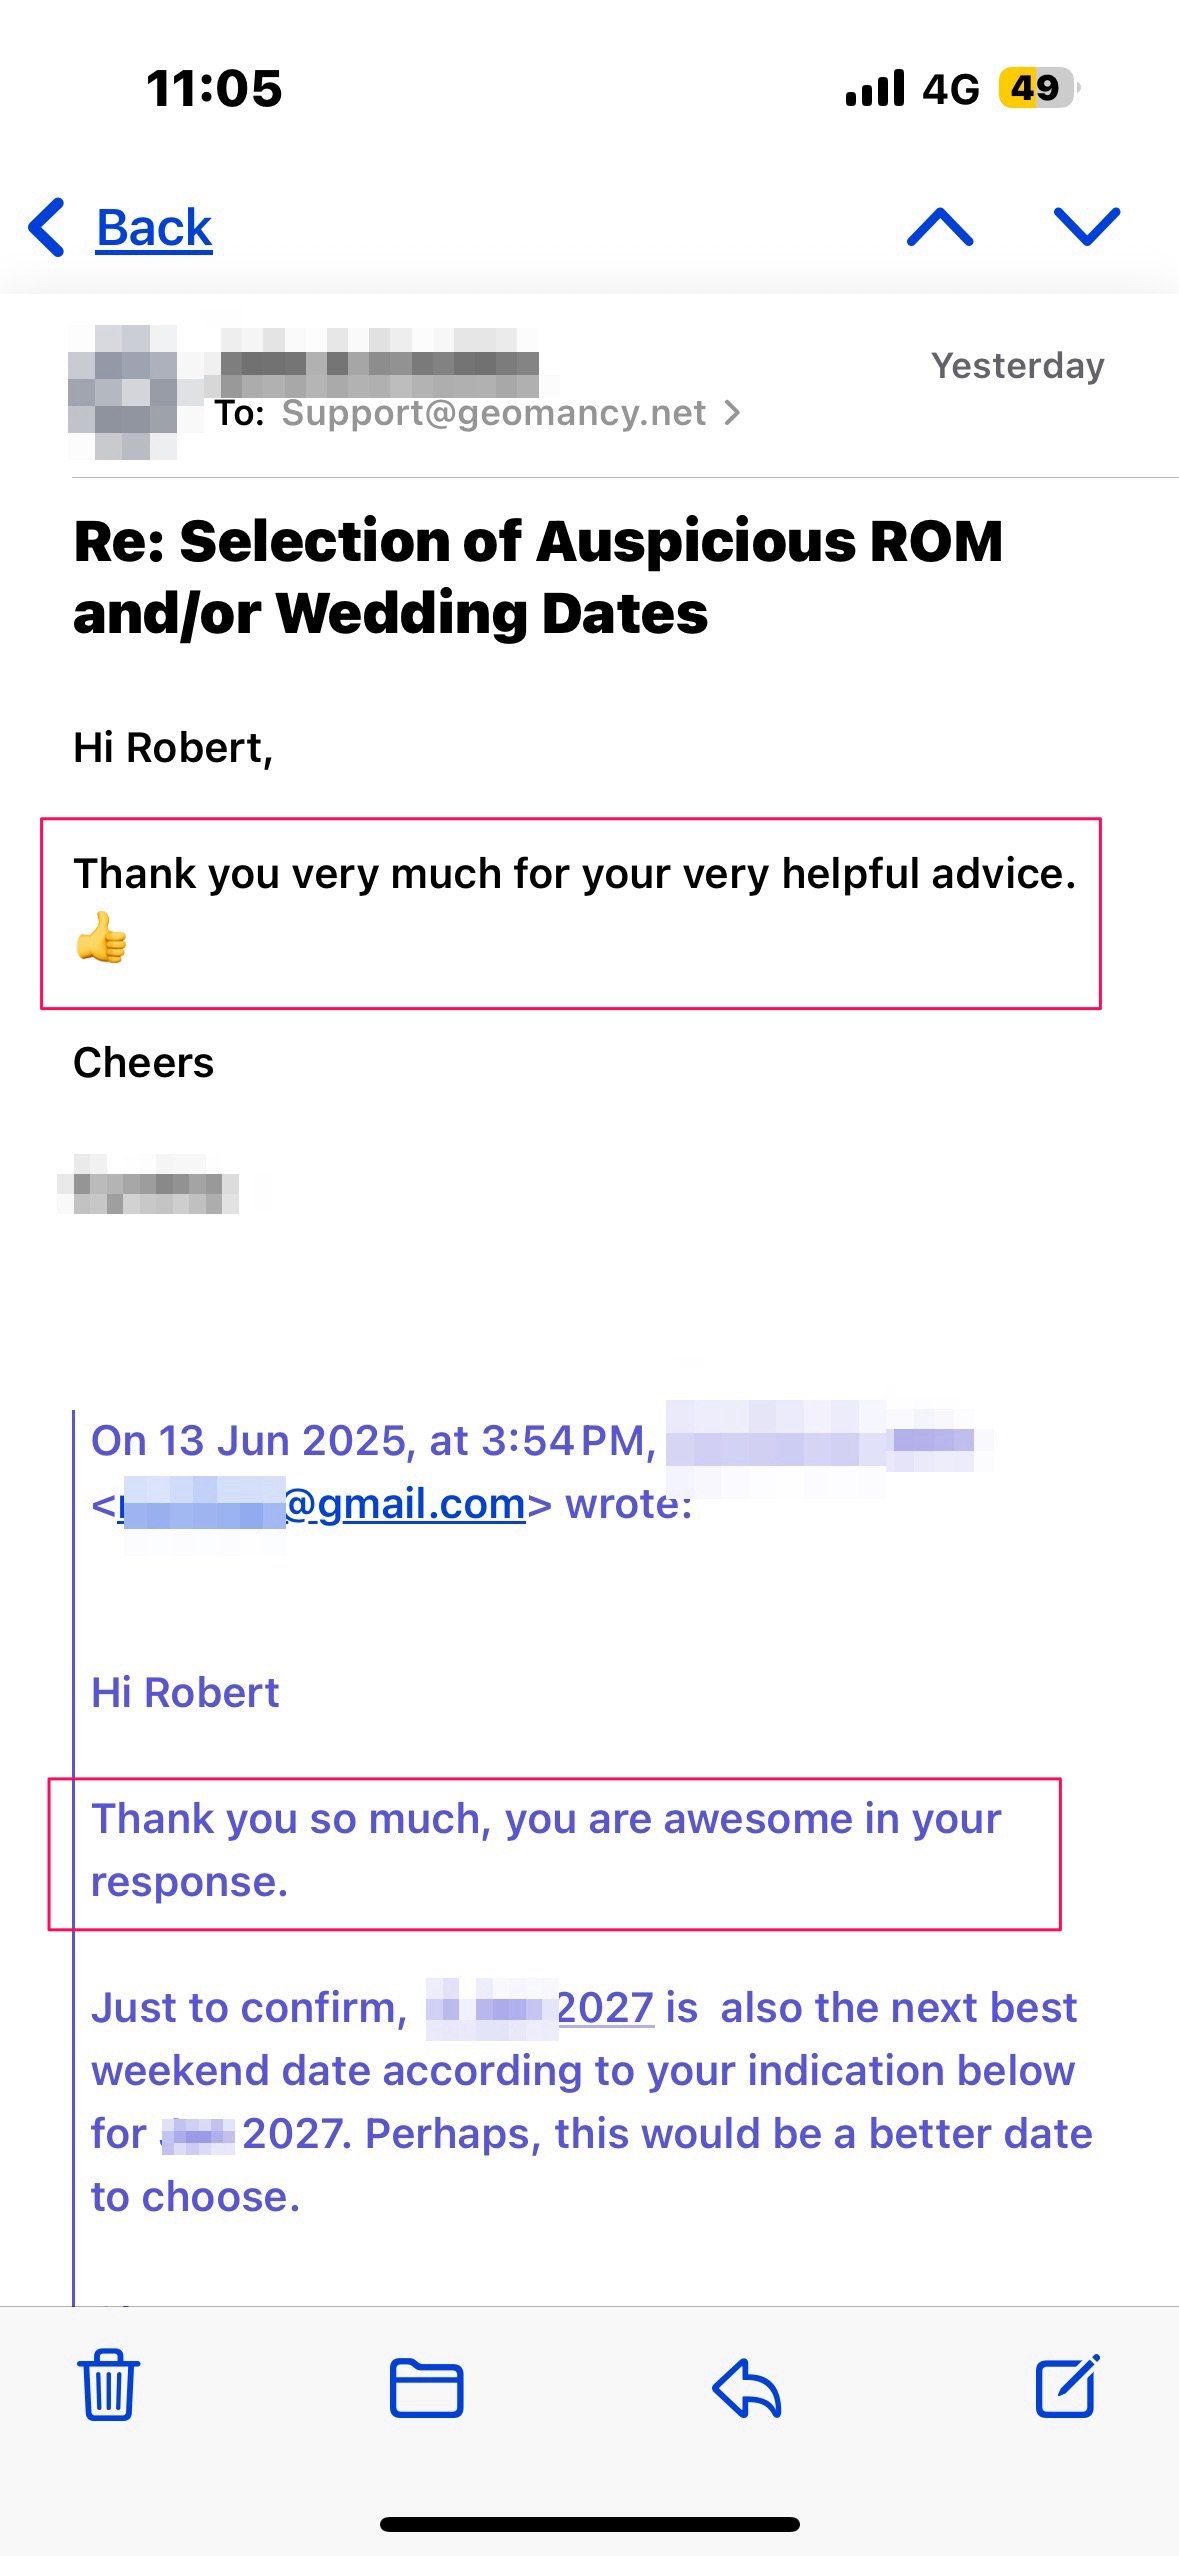This screenshot has width=1179, height=2556.
Task: Tap the back chevron icon
Action: click(47, 227)
